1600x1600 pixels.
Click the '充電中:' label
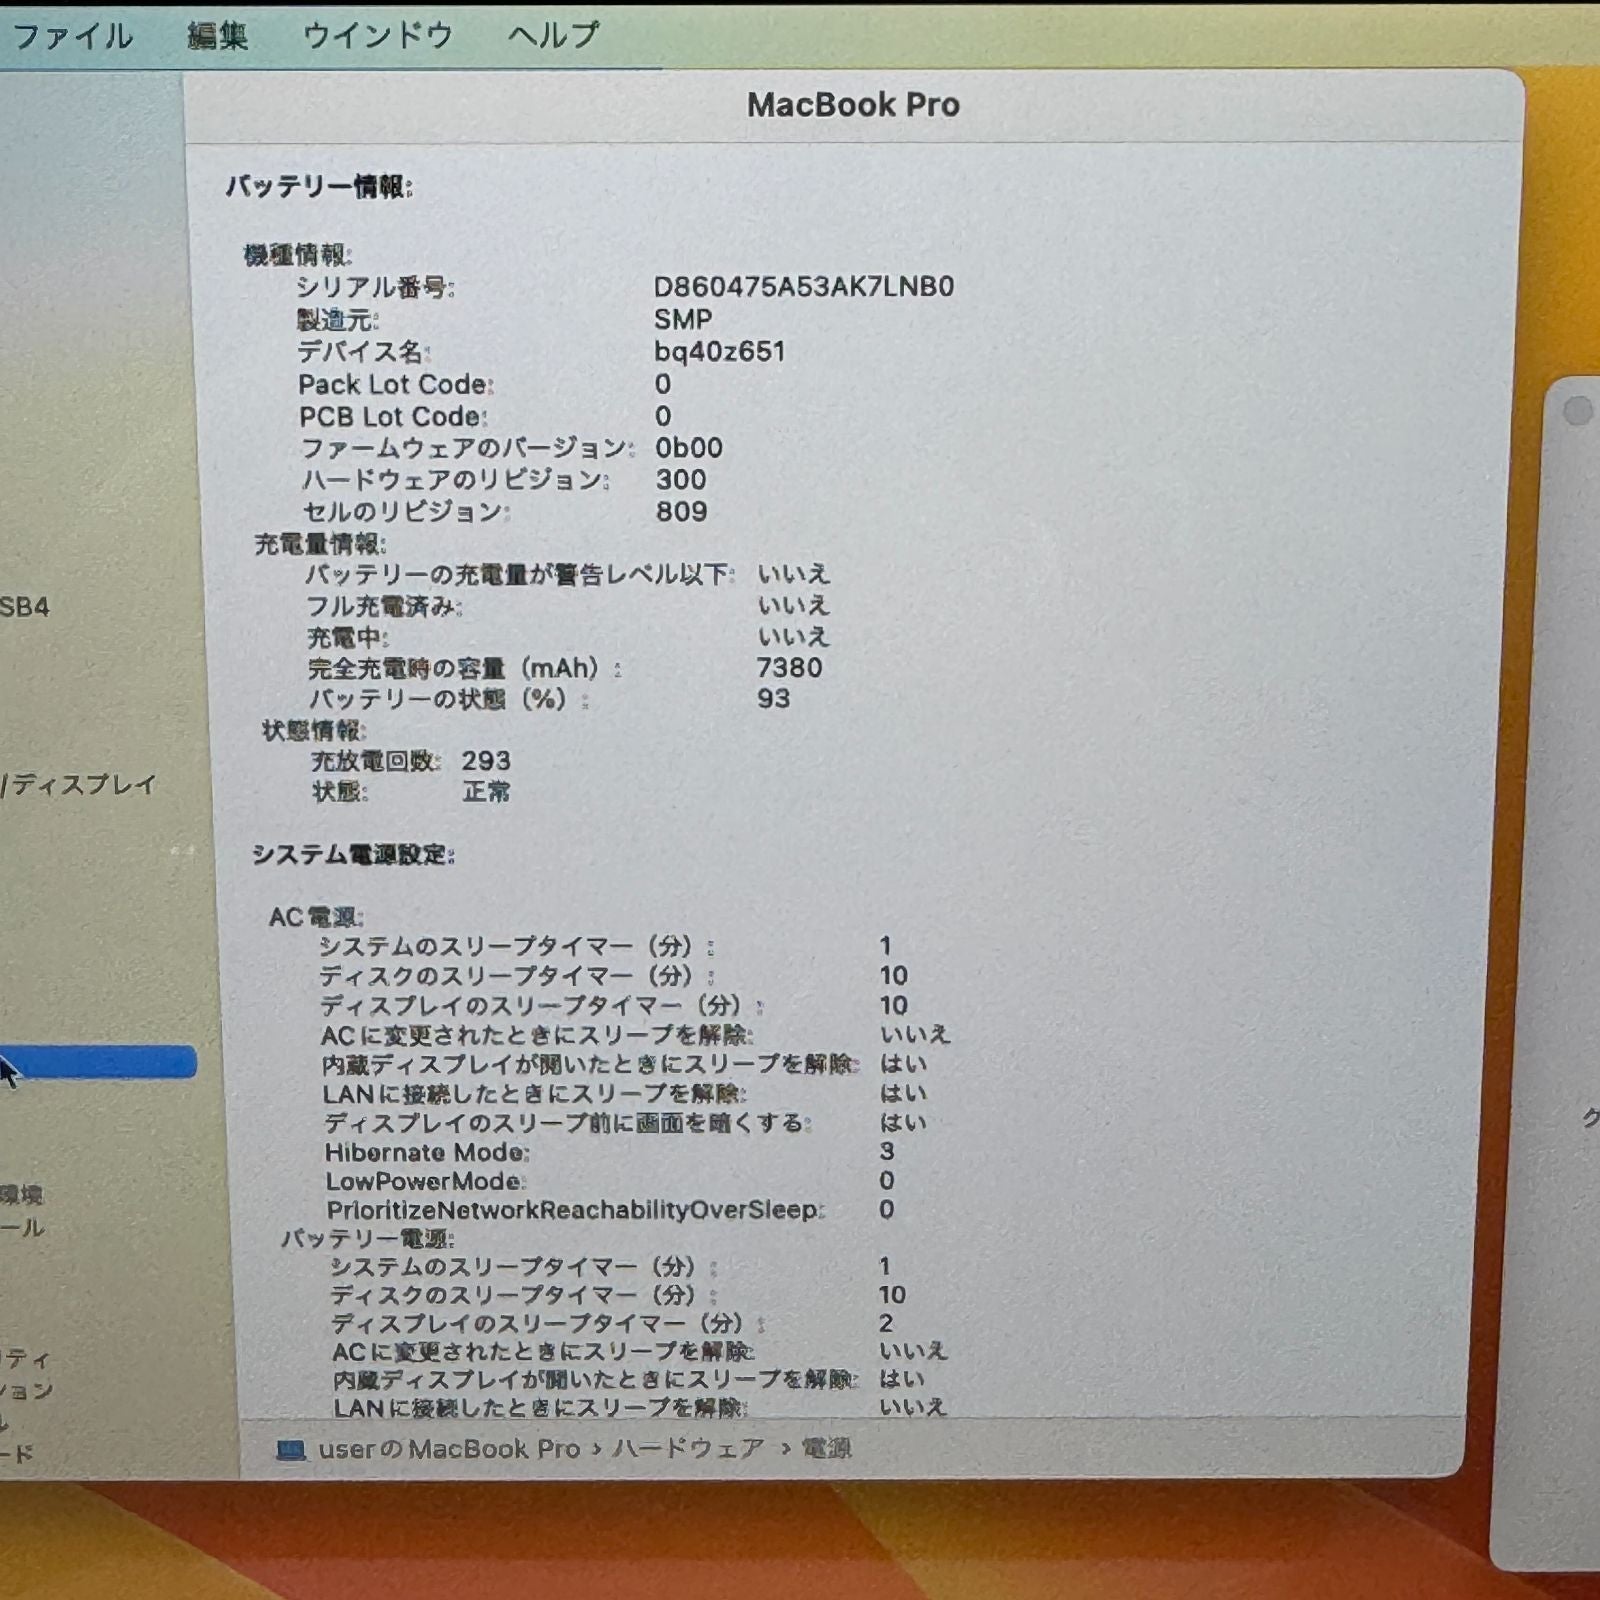pyautogui.click(x=348, y=638)
